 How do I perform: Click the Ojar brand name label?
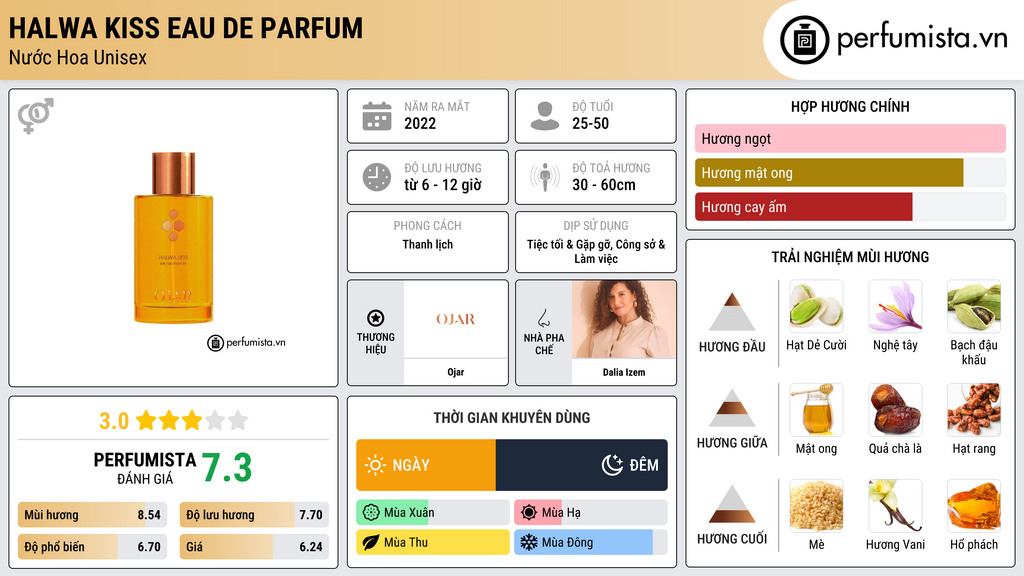(x=456, y=372)
